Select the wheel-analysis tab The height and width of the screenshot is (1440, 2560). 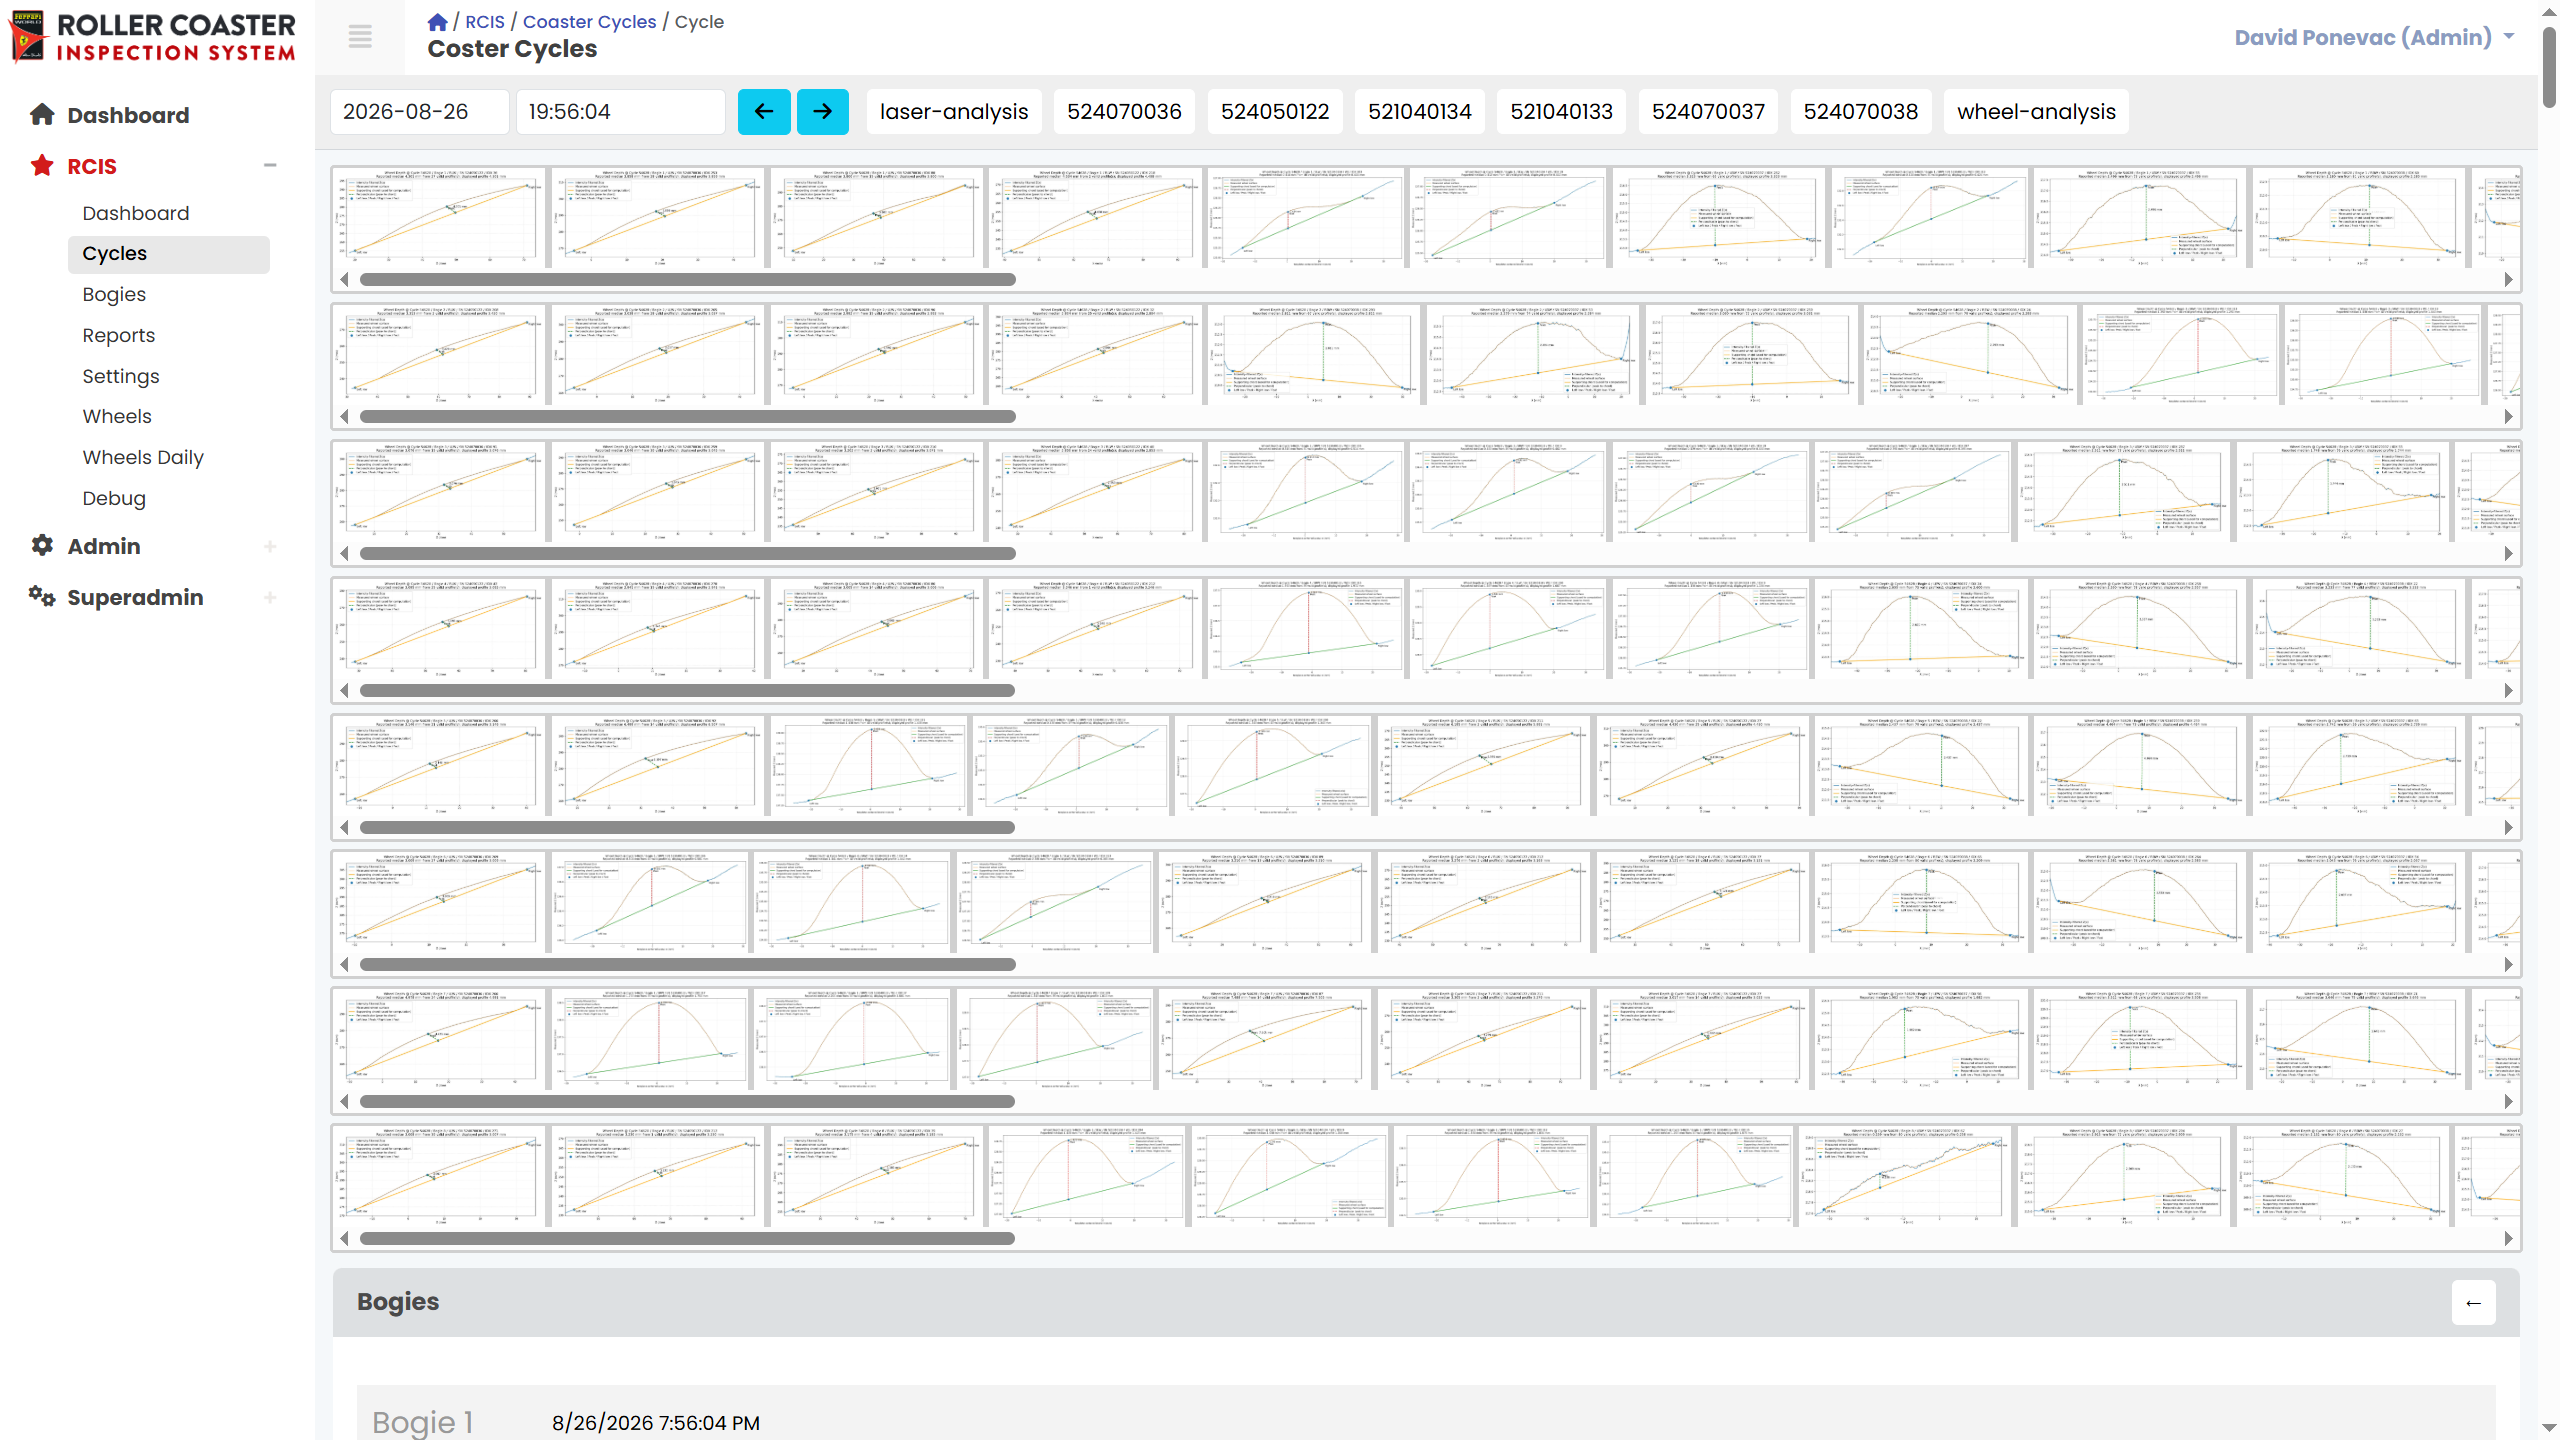click(x=2037, y=112)
